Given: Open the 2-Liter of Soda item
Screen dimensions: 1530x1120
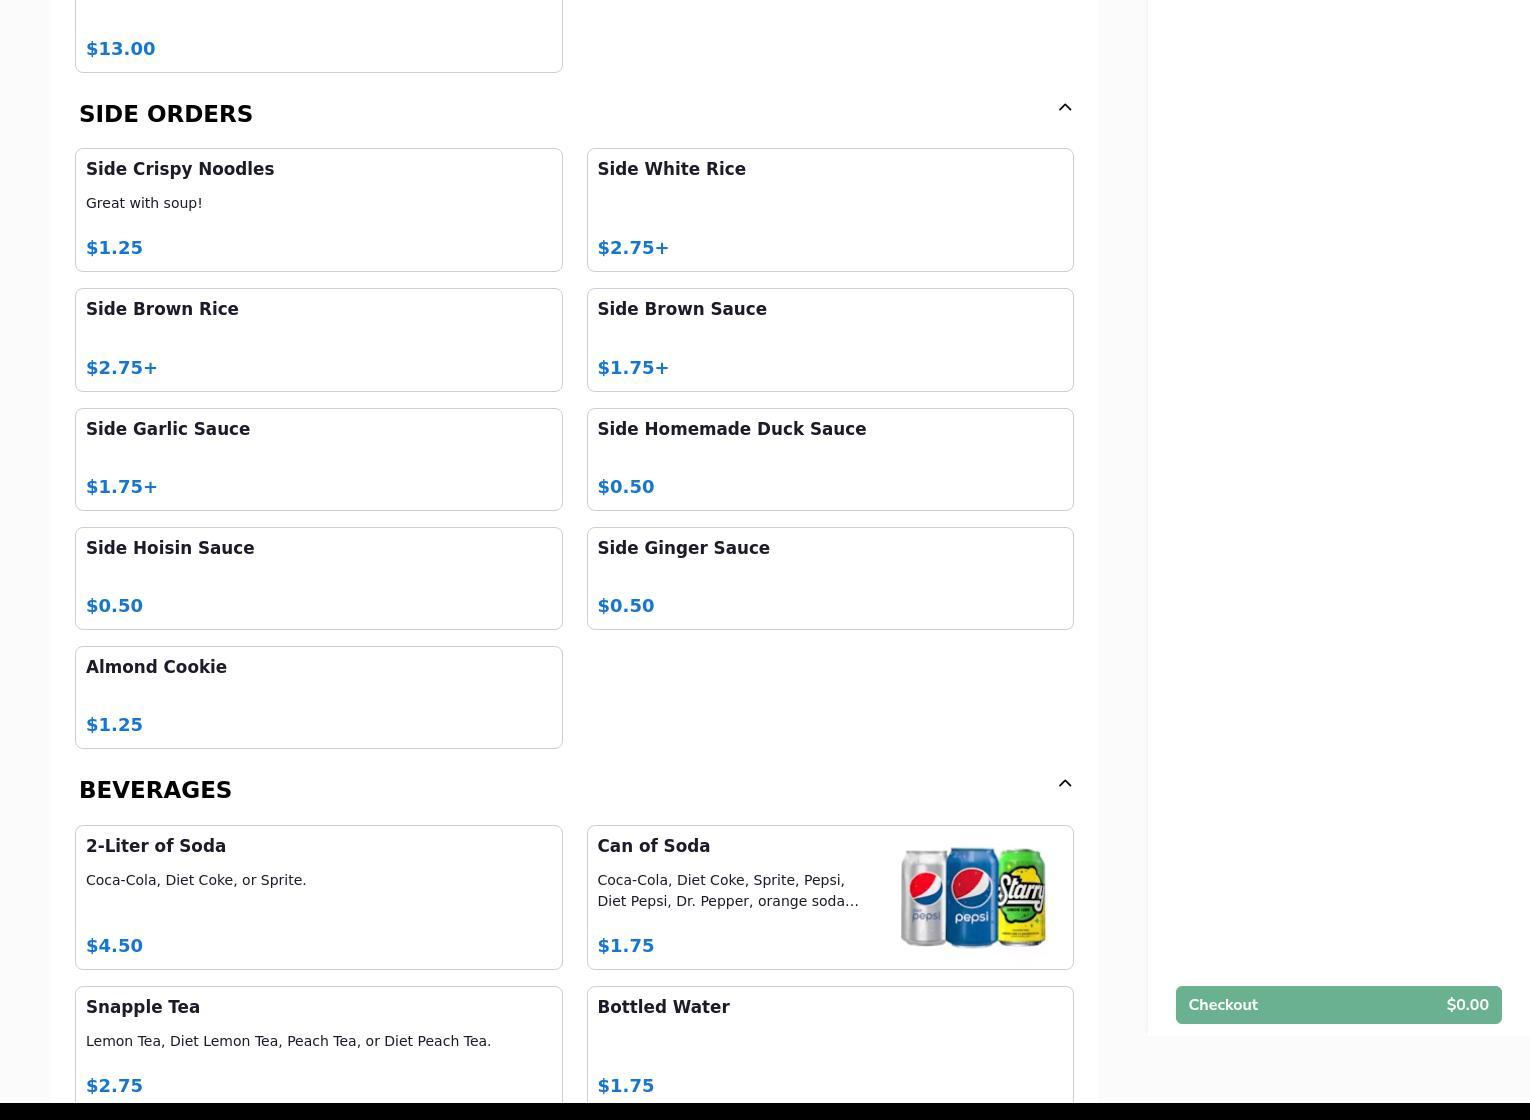Looking at the screenshot, I should pos(318,897).
